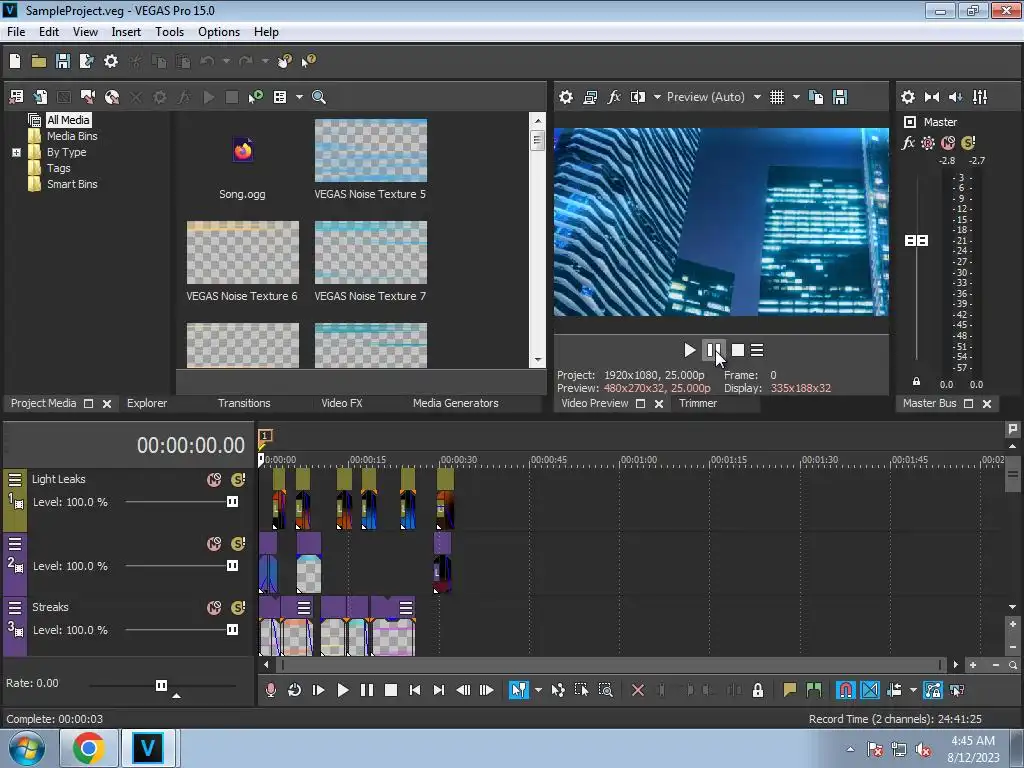1024x768 pixels.
Task: Click the Master Bus volume fader
Action: 916,241
